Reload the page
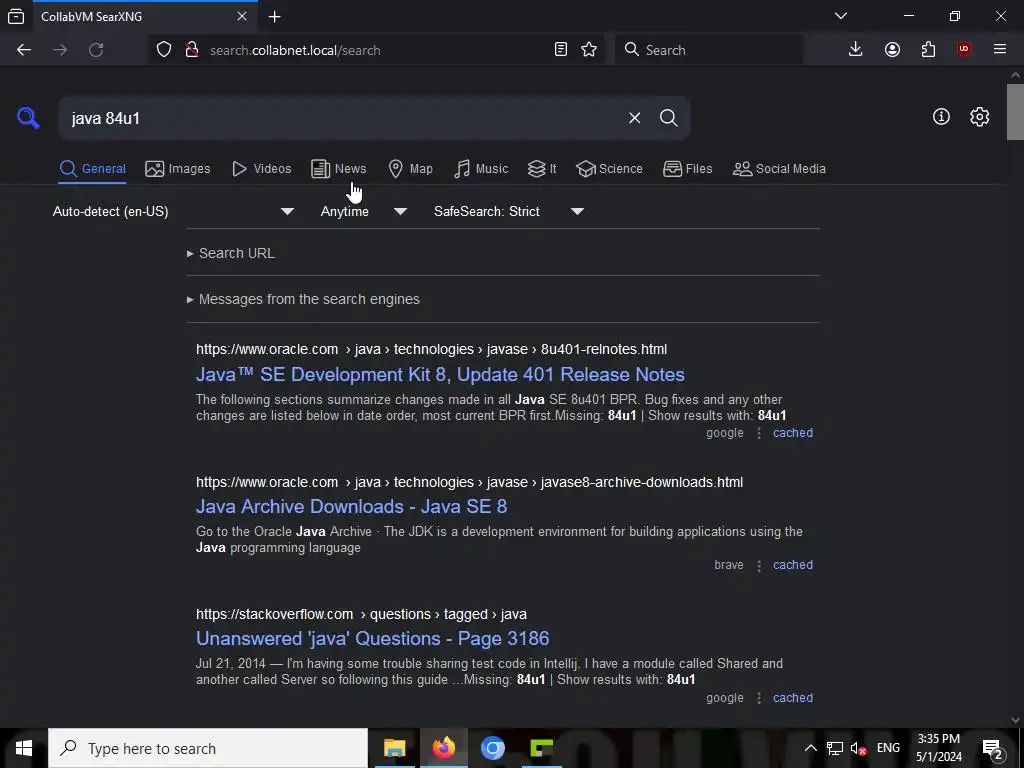Screen dimensions: 1024x768 tap(96, 50)
